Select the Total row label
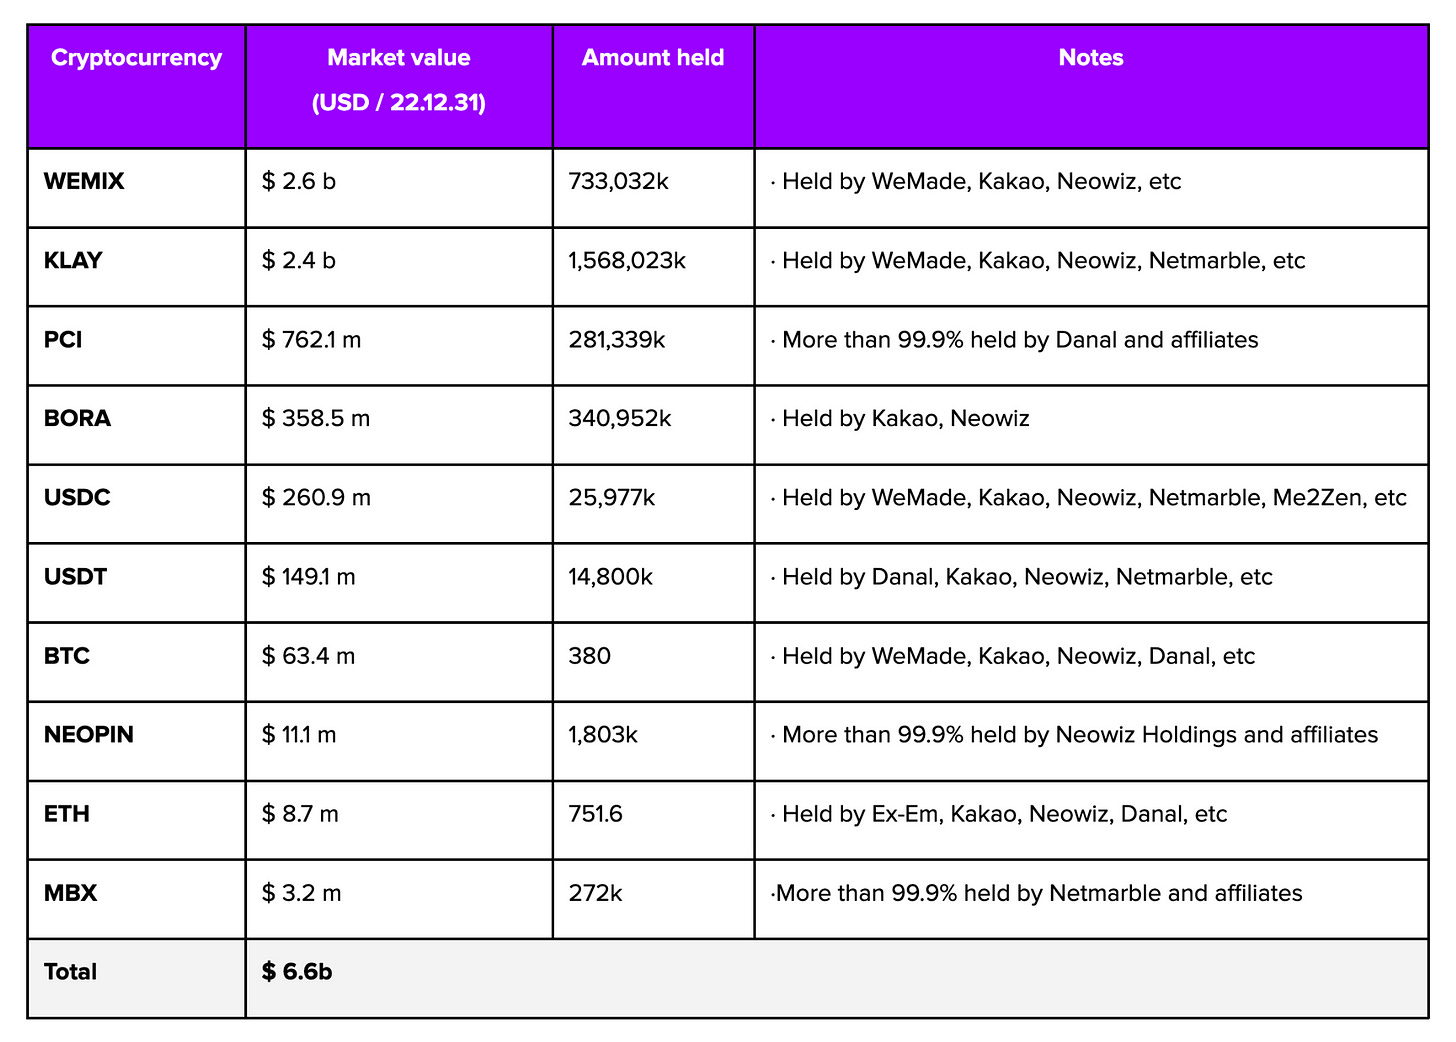This screenshot has width=1456, height=1042. click(x=70, y=972)
